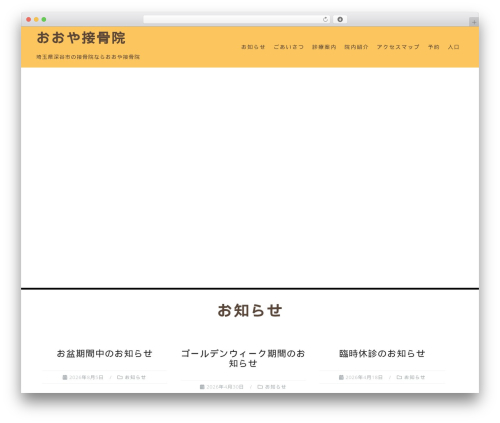Screen dimensions: 500x423
Task: Open お知らせ category under お盆期間中 post
Action: 135,377
